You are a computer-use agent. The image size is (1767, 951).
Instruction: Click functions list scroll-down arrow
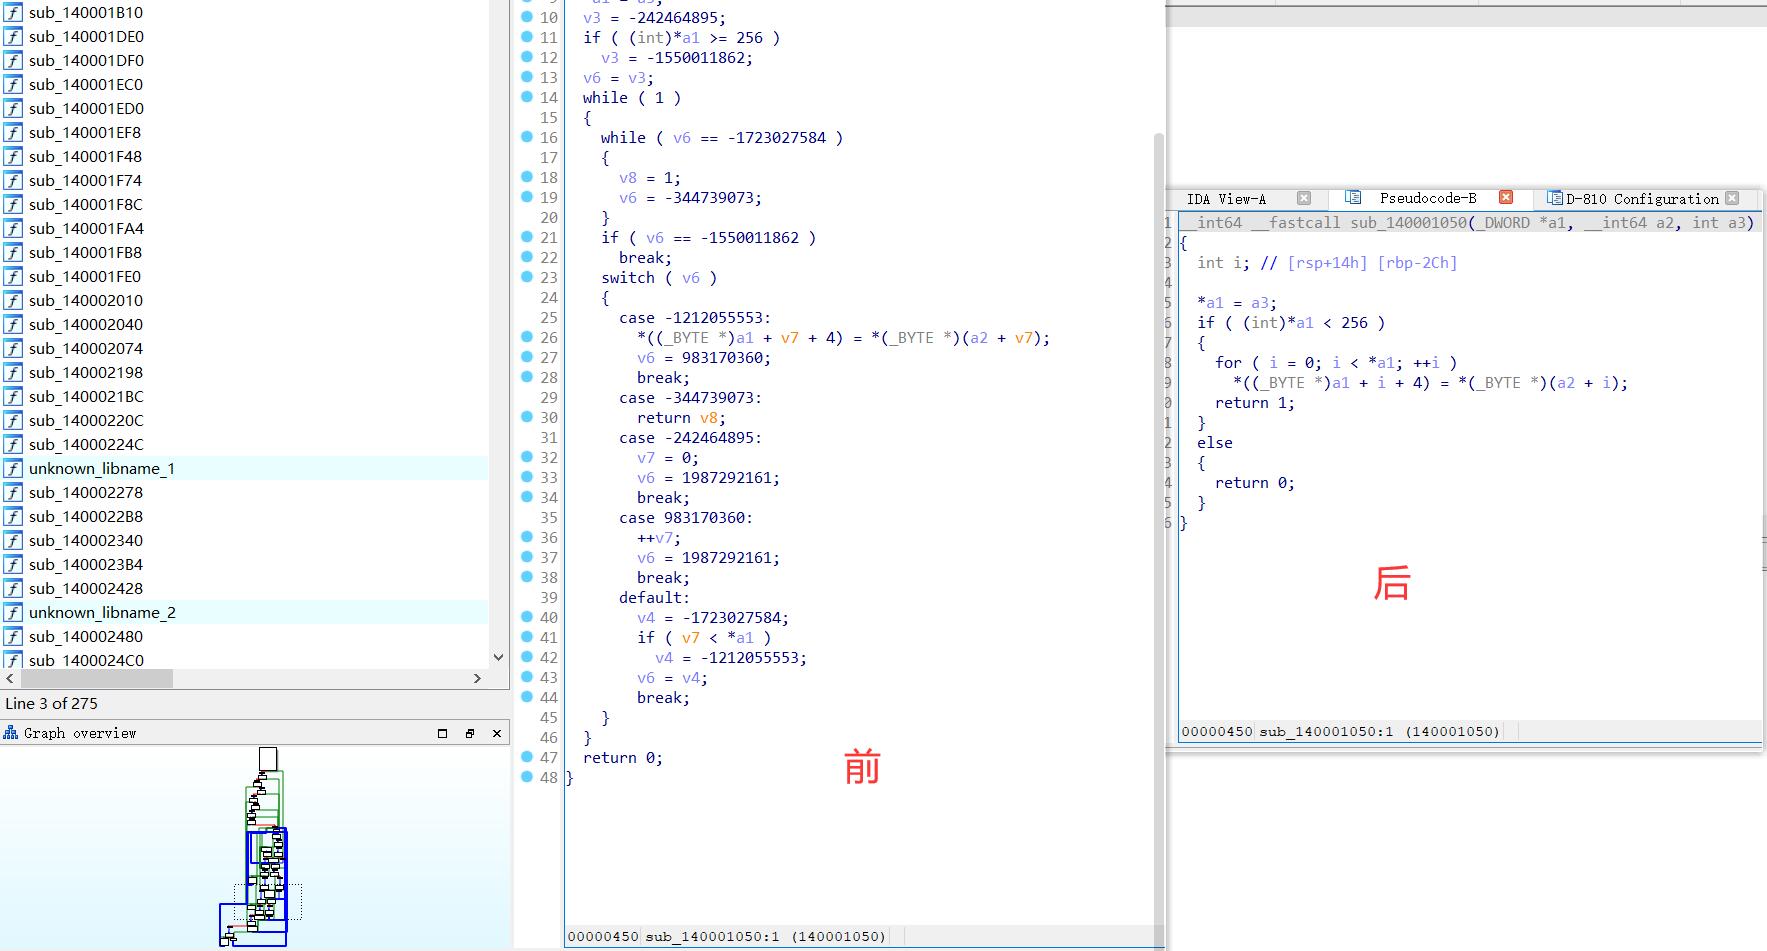click(x=498, y=658)
